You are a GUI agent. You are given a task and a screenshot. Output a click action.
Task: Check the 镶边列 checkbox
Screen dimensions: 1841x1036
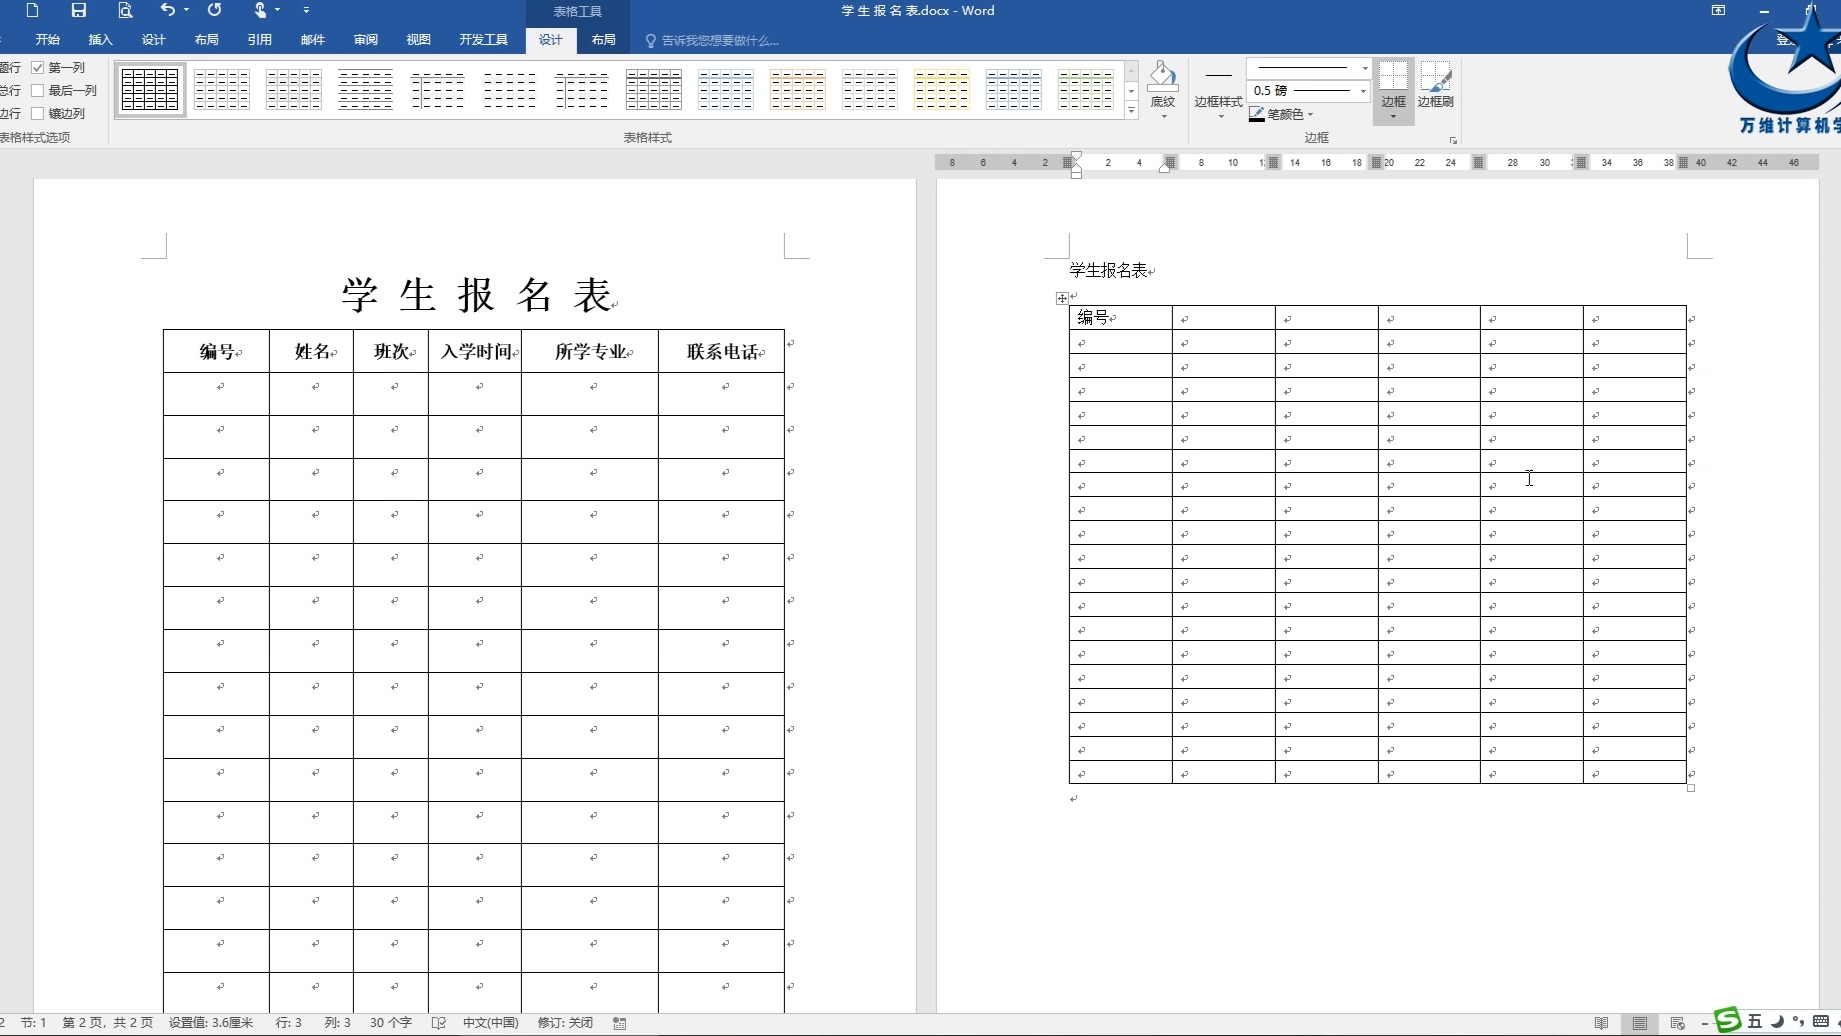(x=38, y=114)
